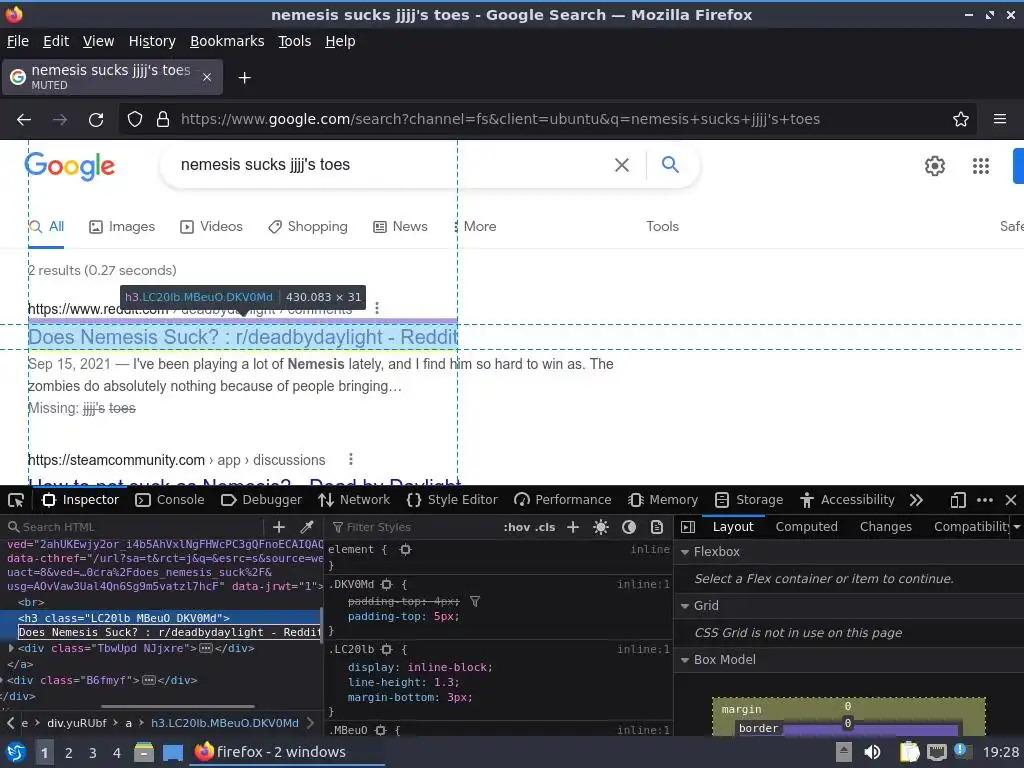Viewport: 1024px width, 768px height.
Task: Toggle the :hov pseudo-class panel
Action: [516, 527]
